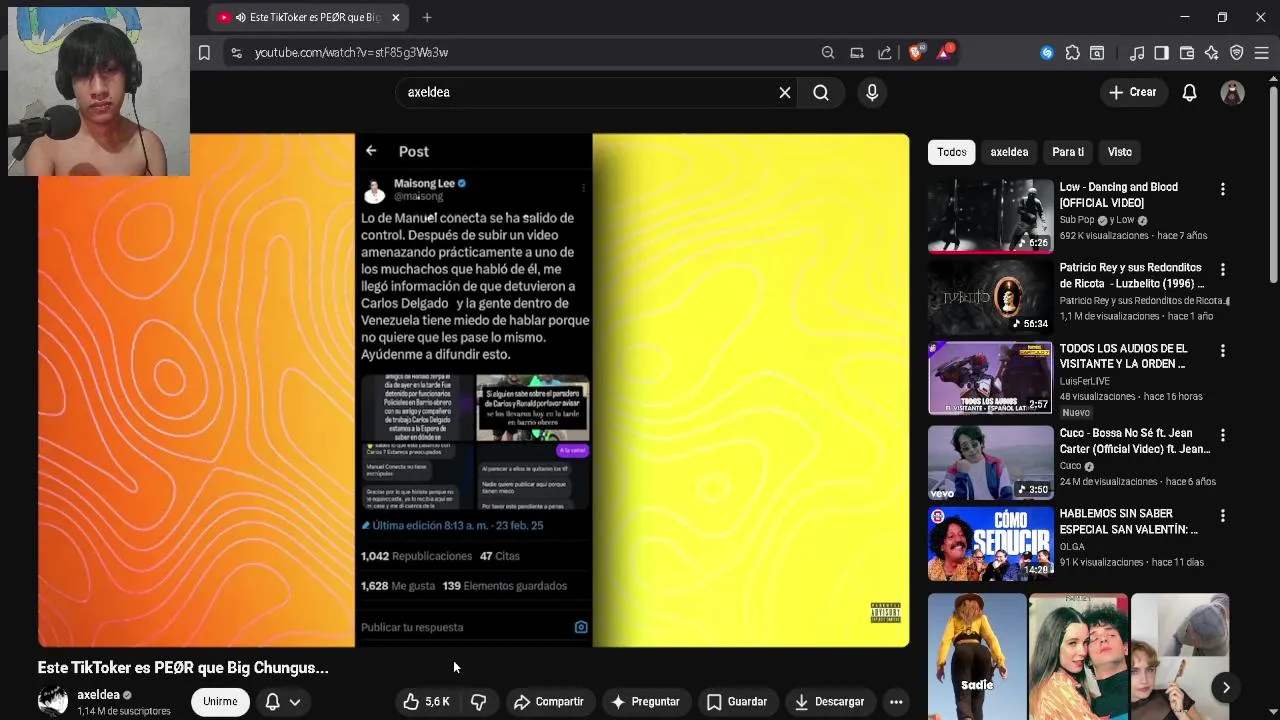The width and height of the screenshot is (1280, 720).
Task: Toggle the browser sidebar panel icon
Action: point(1162,53)
